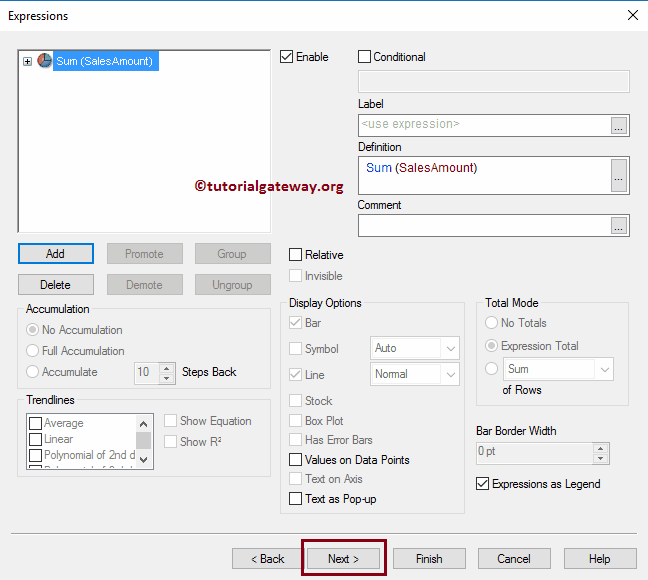Select the Sum of Rows radio button

pos(491,369)
